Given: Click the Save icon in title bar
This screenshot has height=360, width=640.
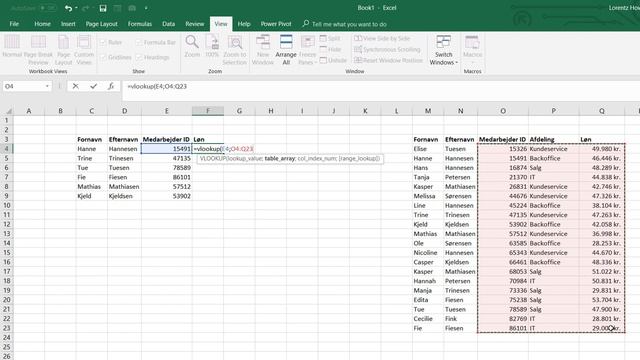Looking at the screenshot, I should [x=103, y=8].
